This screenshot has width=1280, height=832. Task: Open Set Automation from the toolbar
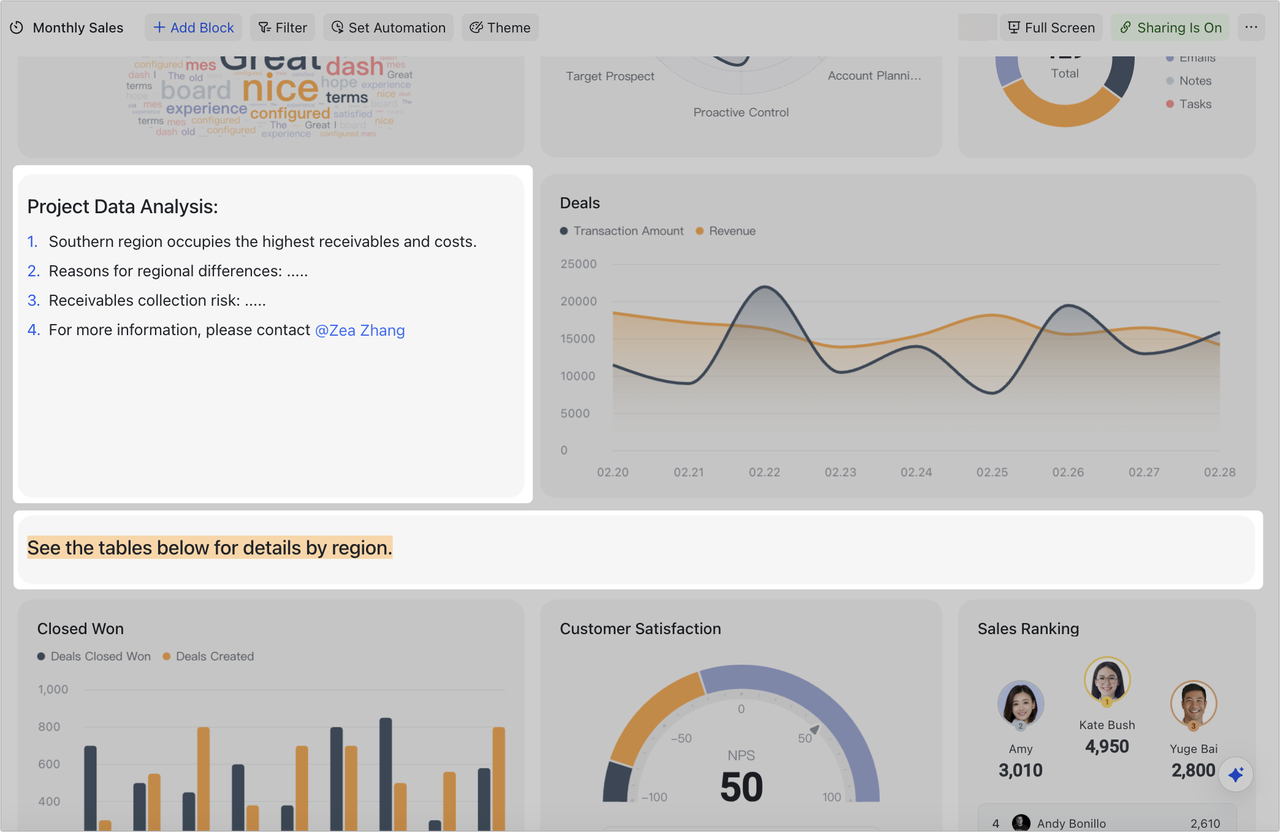(387, 27)
